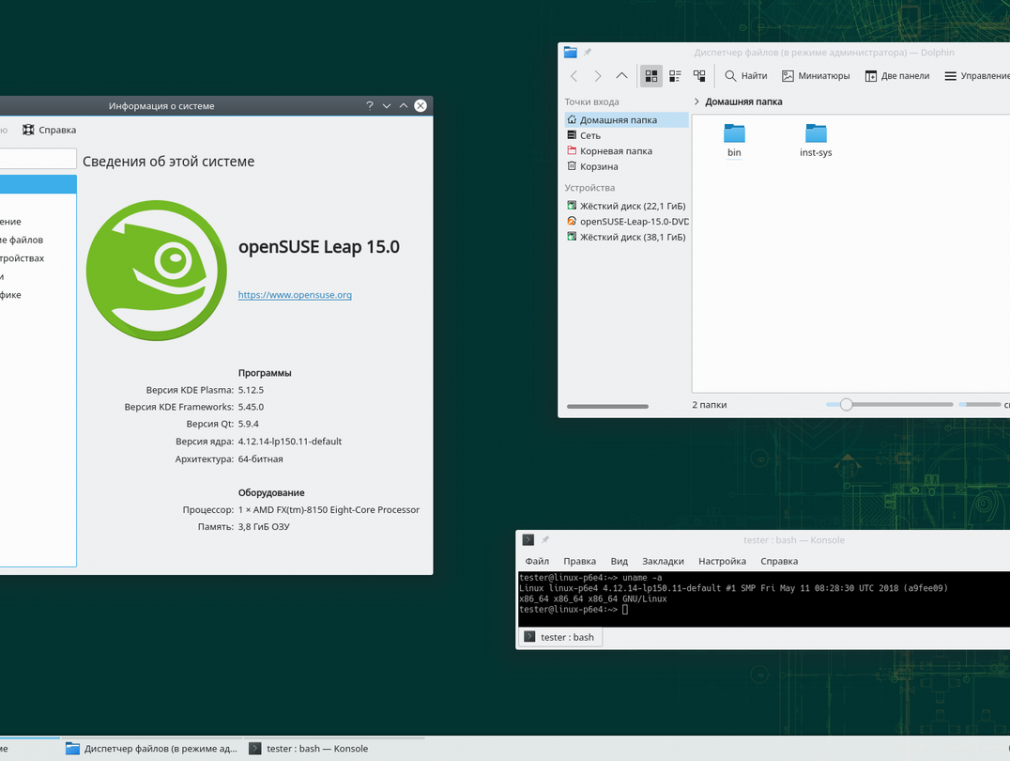Open openSUSE-Leap-15.0-DVD device
This screenshot has width=1010, height=761.
pyautogui.click(x=627, y=222)
